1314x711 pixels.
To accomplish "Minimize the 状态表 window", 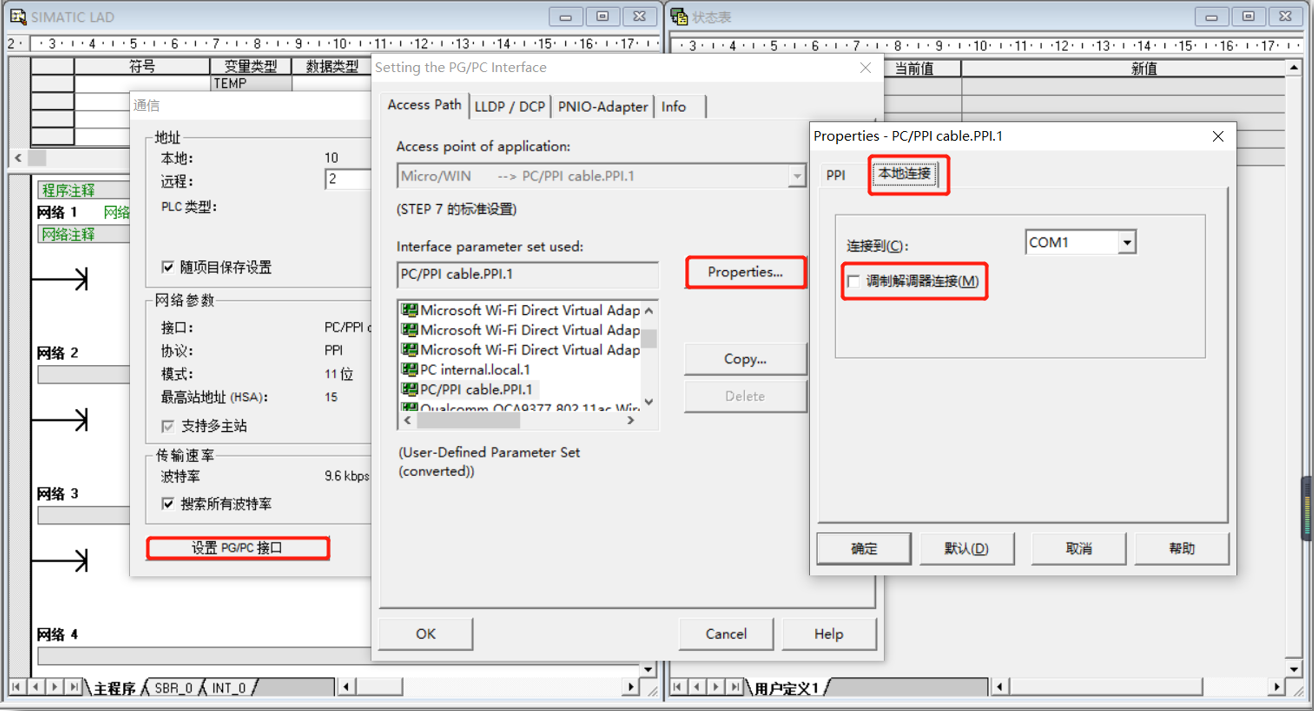I will point(1211,17).
